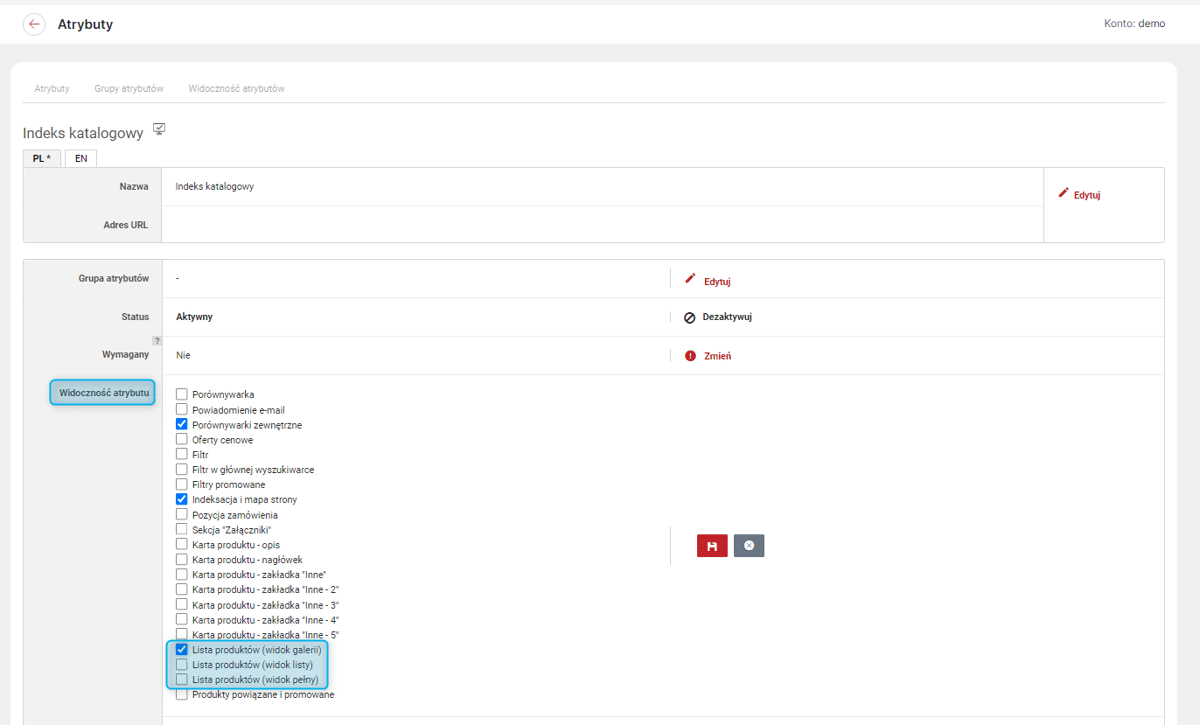Open the Widoczność atrybutów tab
This screenshot has width=1200, height=725.
tap(237, 89)
